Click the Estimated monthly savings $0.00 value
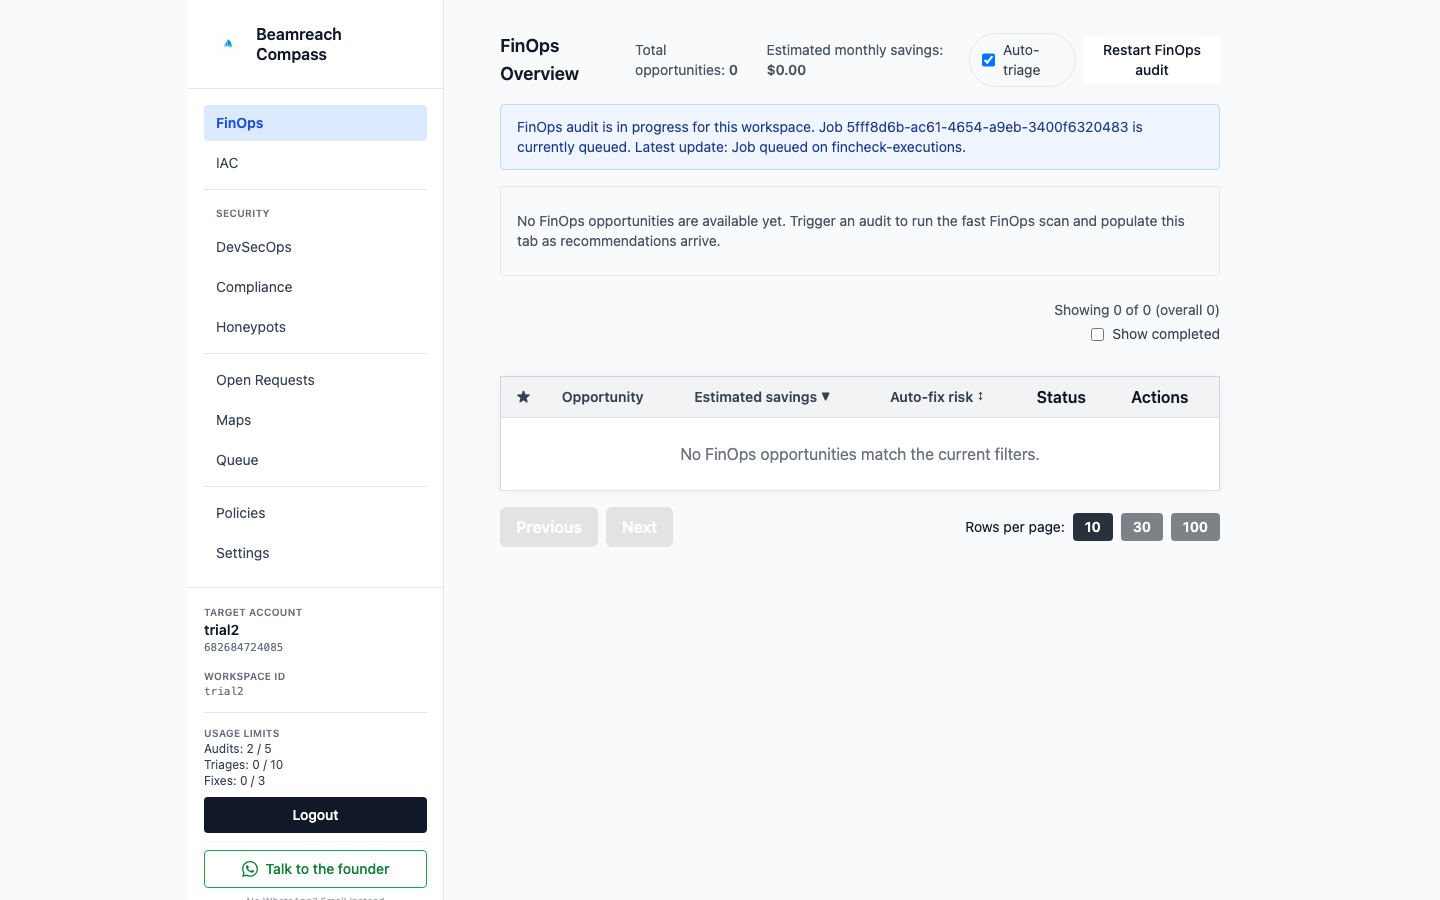The width and height of the screenshot is (1440, 900). click(x=786, y=70)
